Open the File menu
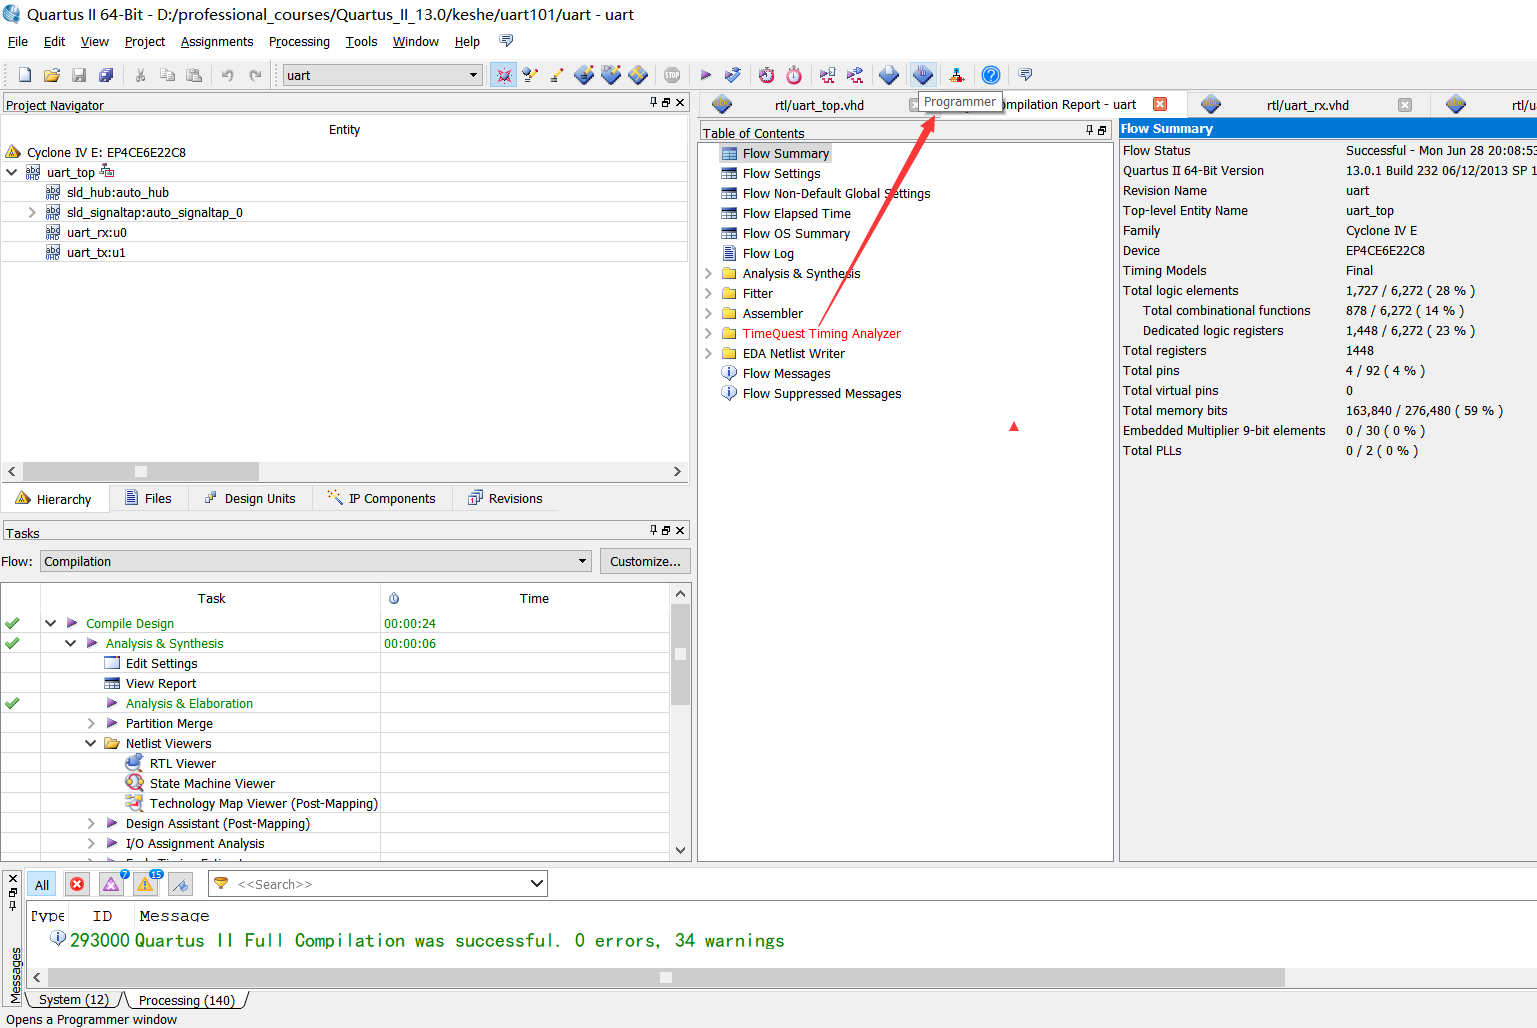Image resolution: width=1537 pixels, height=1028 pixels. [x=18, y=41]
